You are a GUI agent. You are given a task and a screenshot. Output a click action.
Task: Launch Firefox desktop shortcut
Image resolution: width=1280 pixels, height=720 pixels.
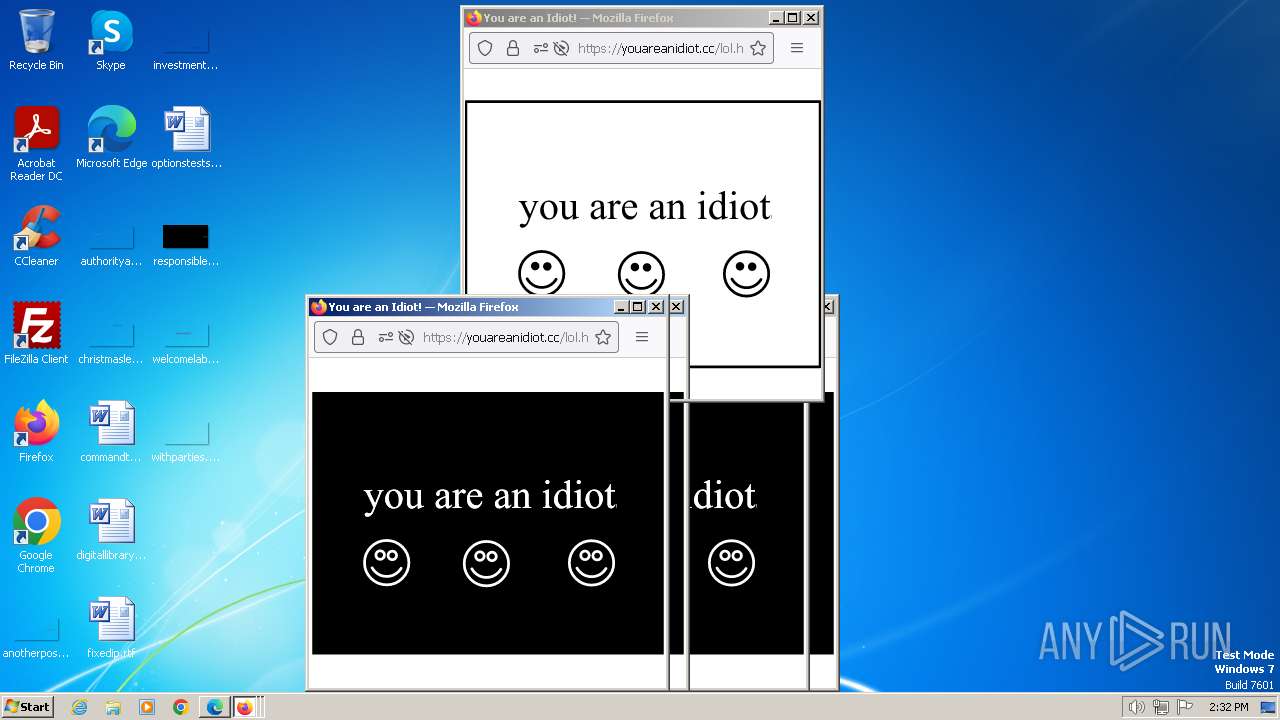point(36,432)
